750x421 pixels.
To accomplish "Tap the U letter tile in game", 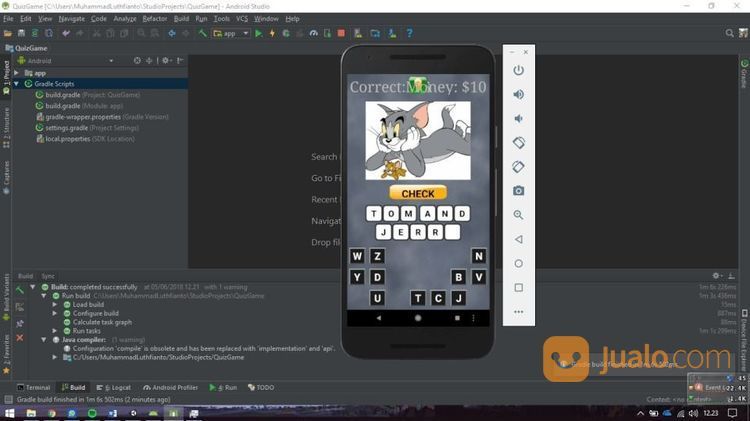I will point(377,298).
